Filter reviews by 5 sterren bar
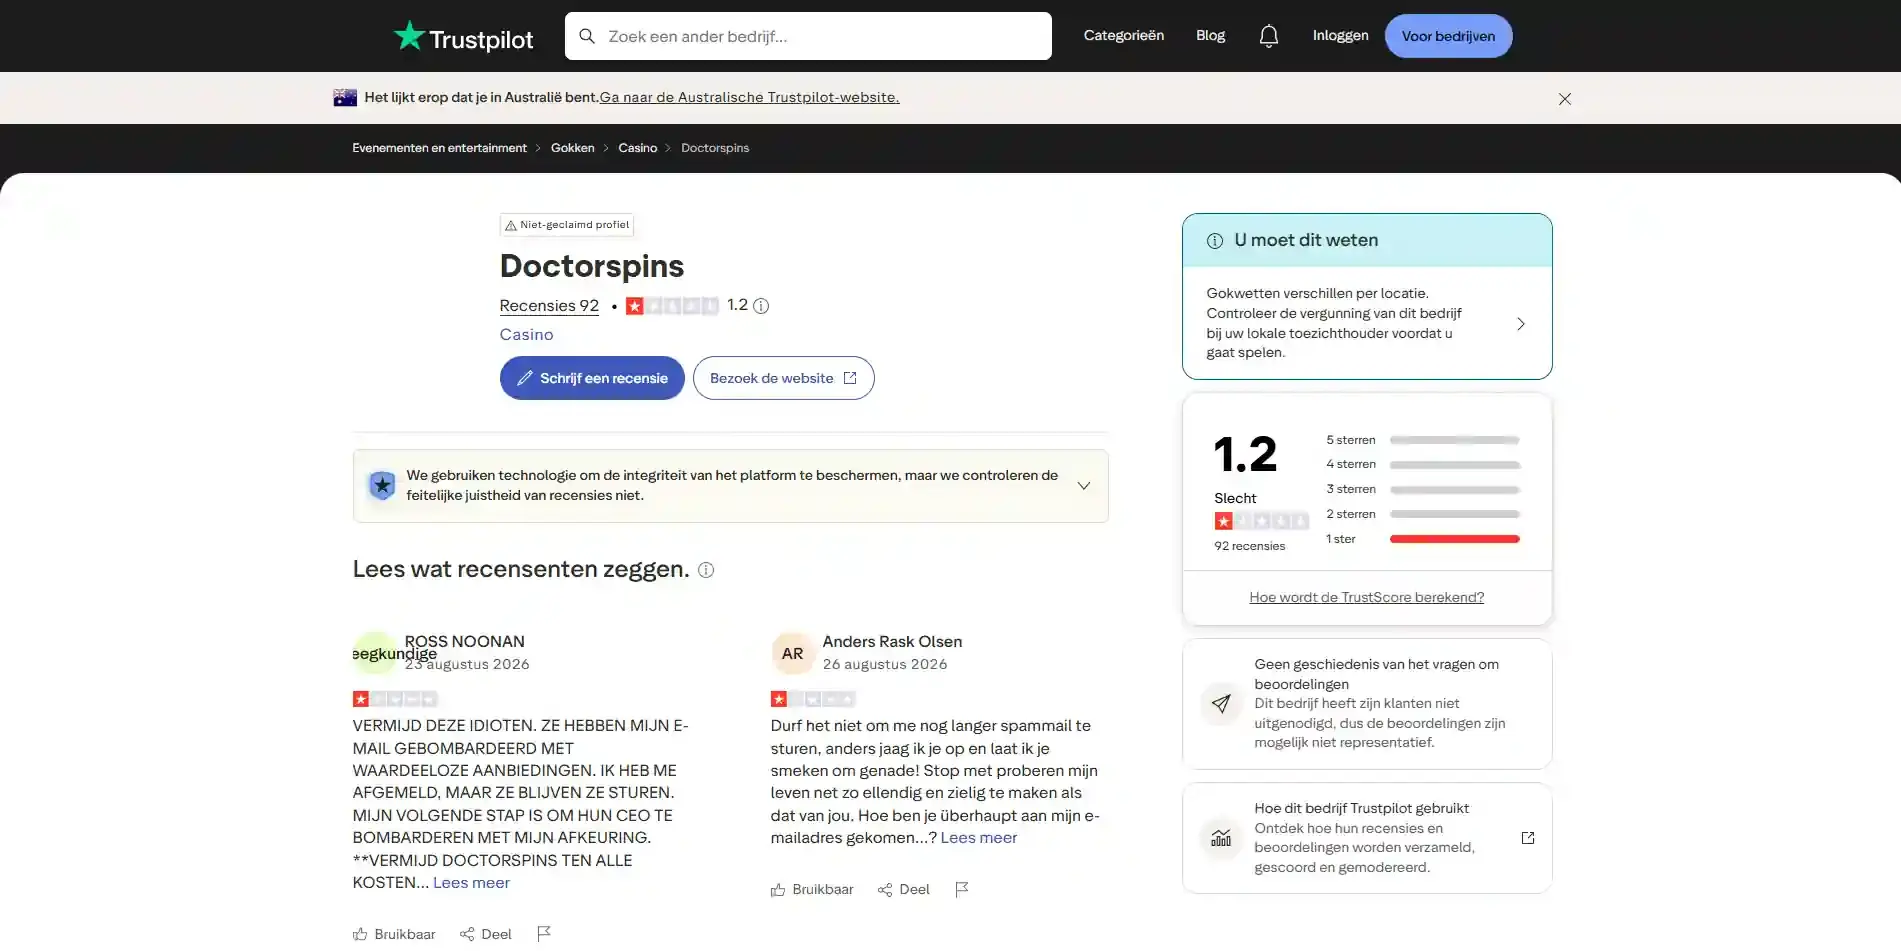Viewport: 1901px width, 951px height. (1455, 440)
